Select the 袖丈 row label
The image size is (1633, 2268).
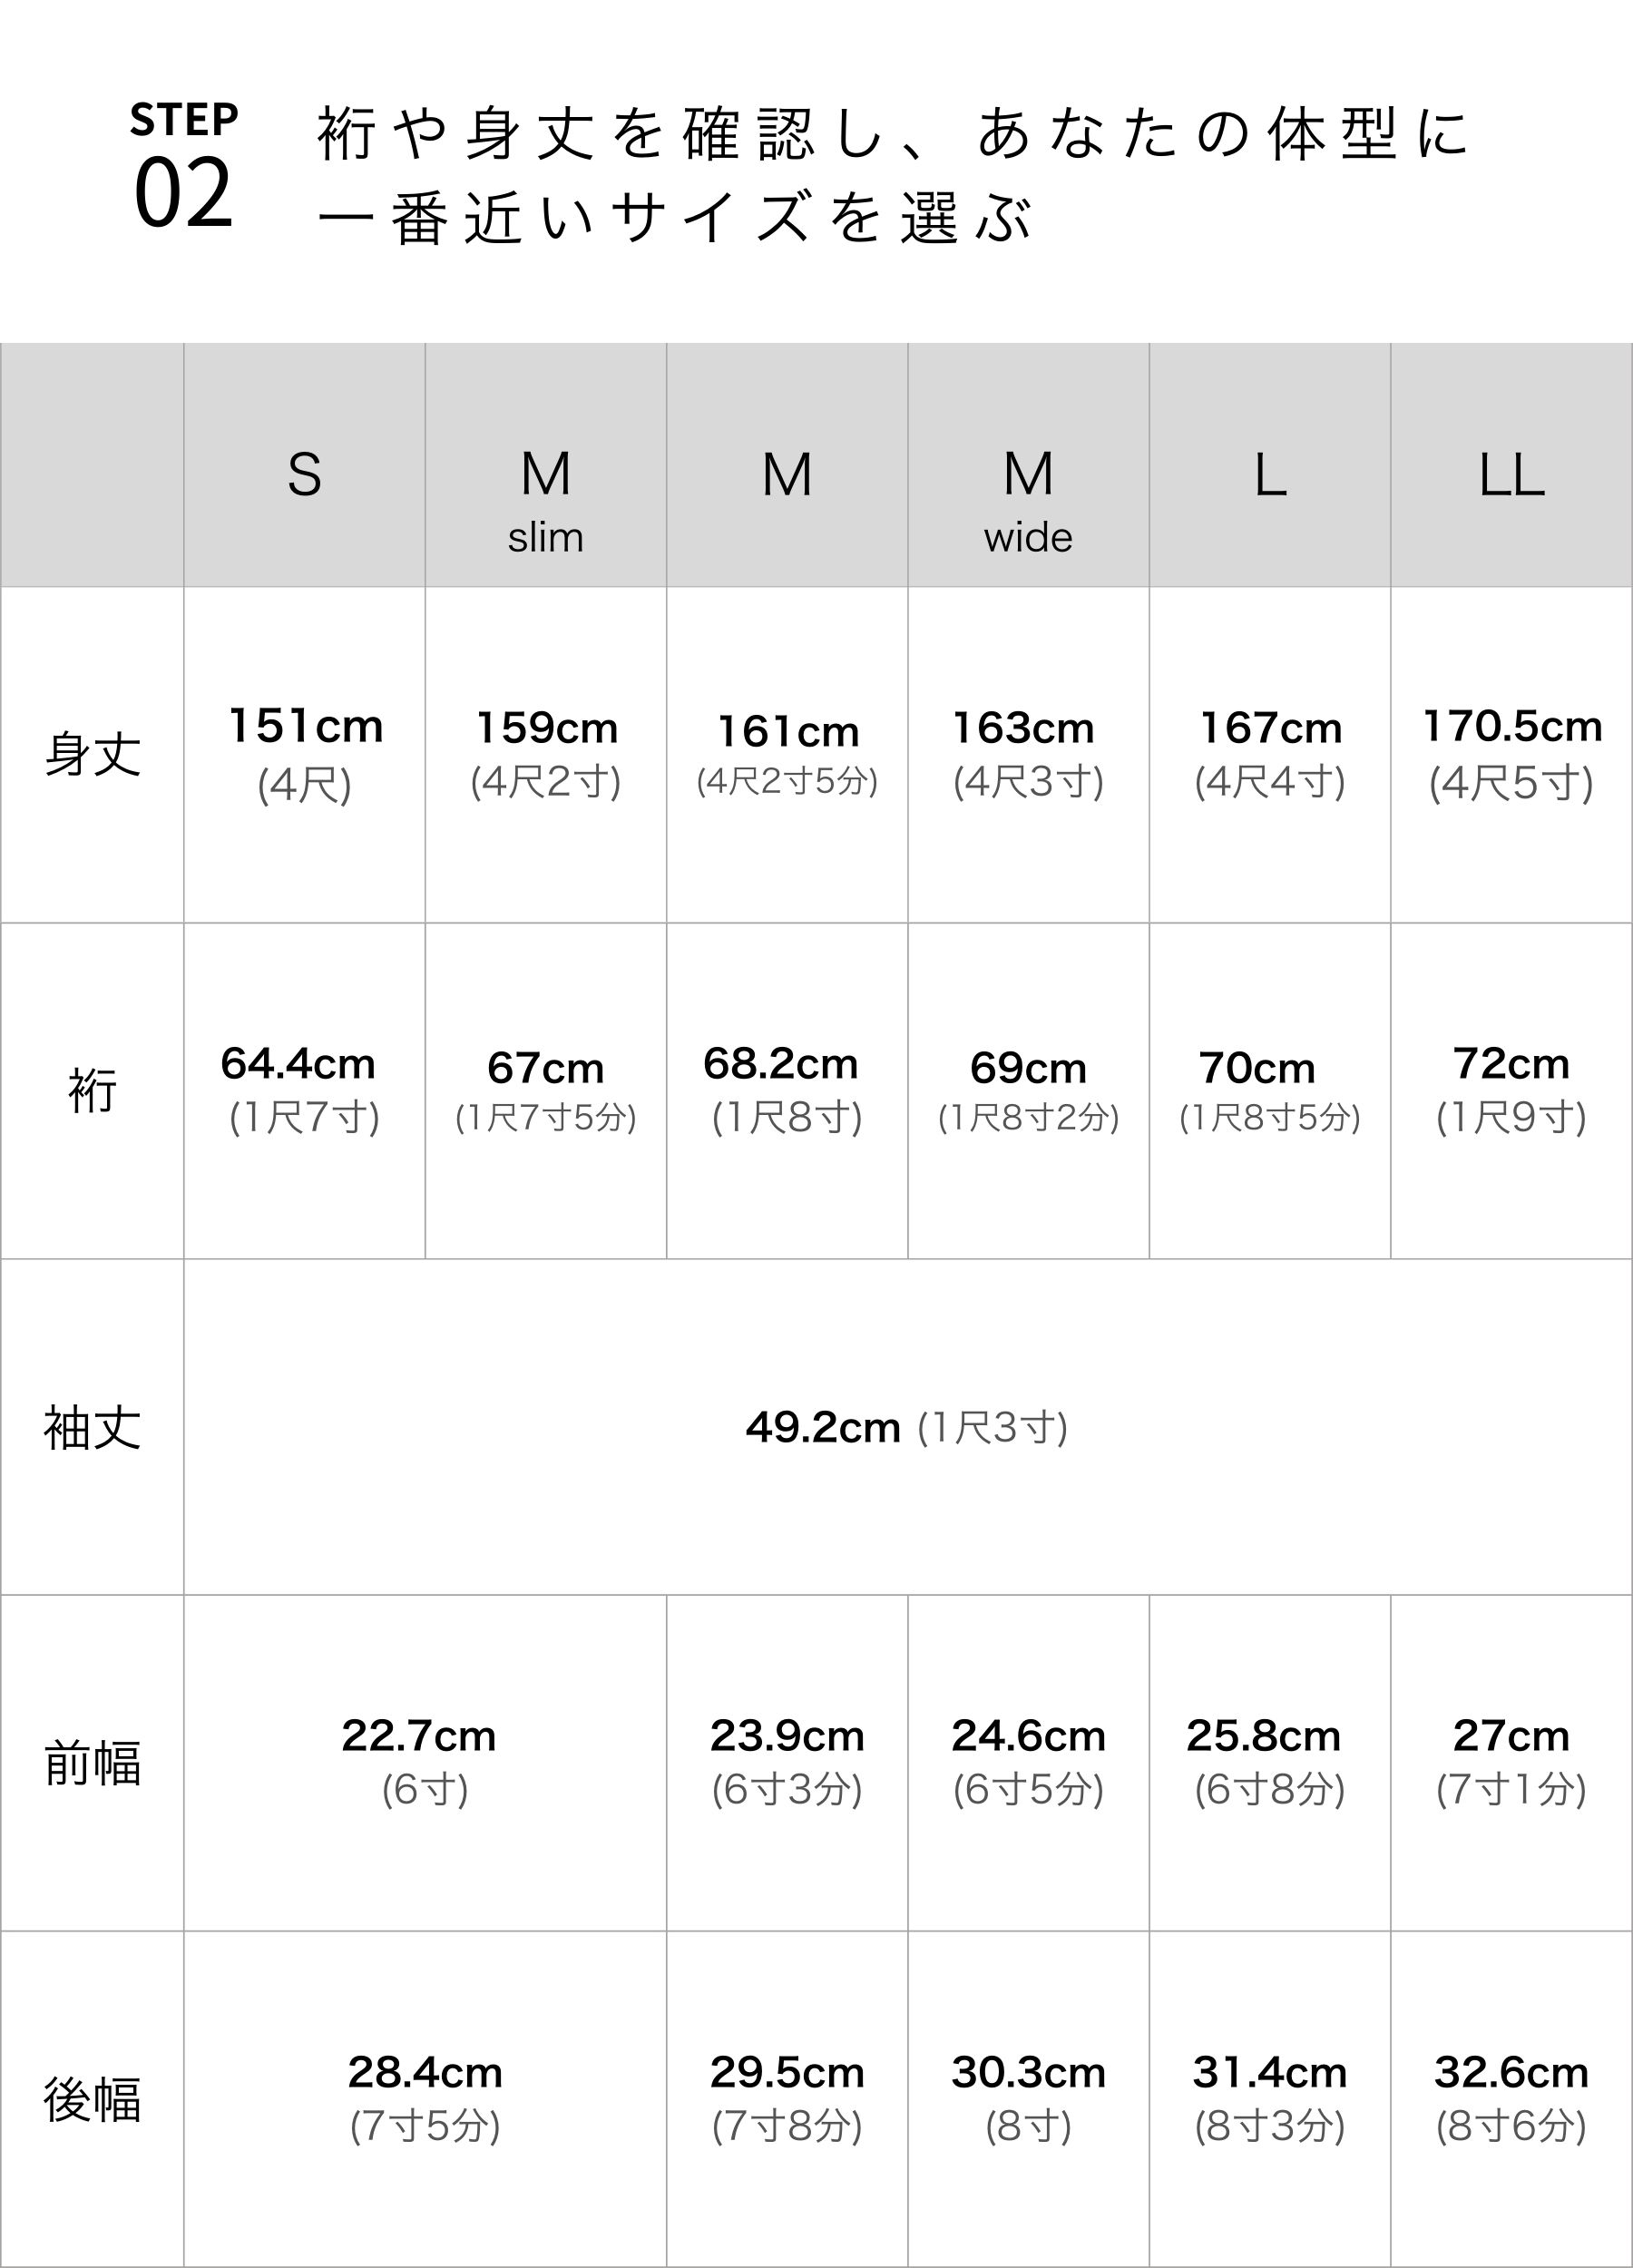coord(92,1427)
